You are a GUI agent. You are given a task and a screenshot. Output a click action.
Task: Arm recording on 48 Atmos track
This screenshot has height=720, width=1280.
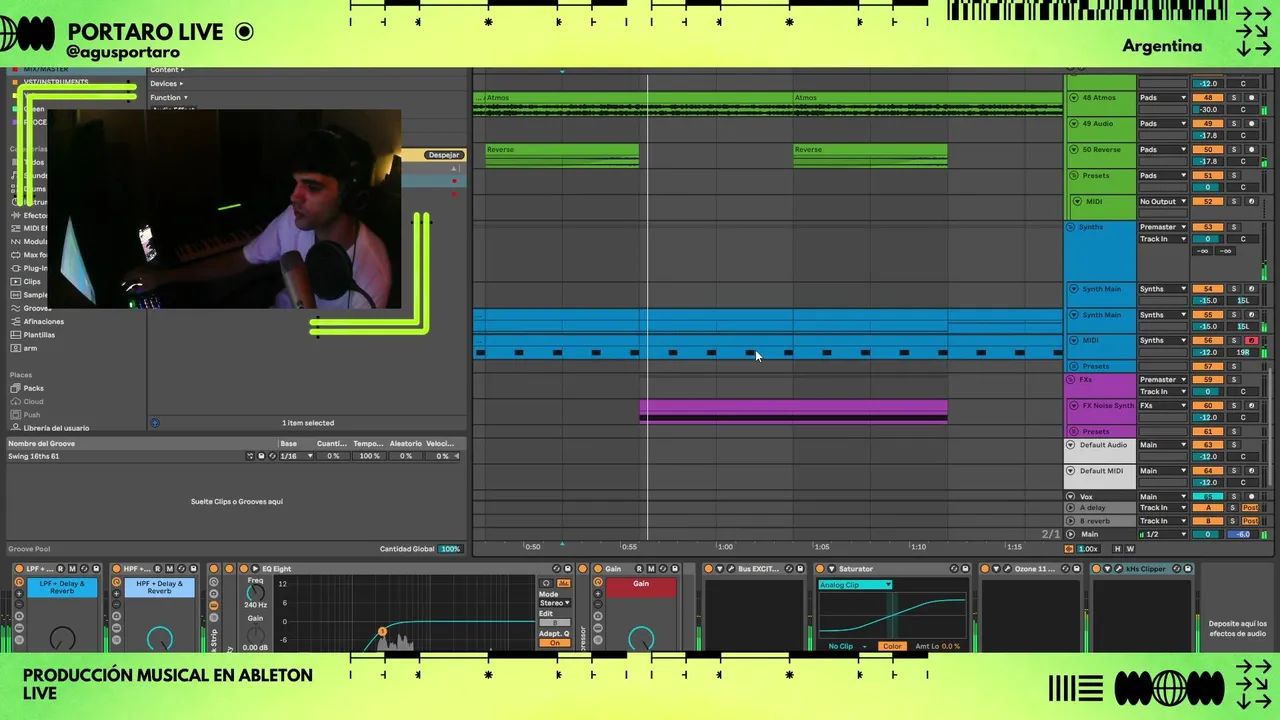click(x=1251, y=98)
